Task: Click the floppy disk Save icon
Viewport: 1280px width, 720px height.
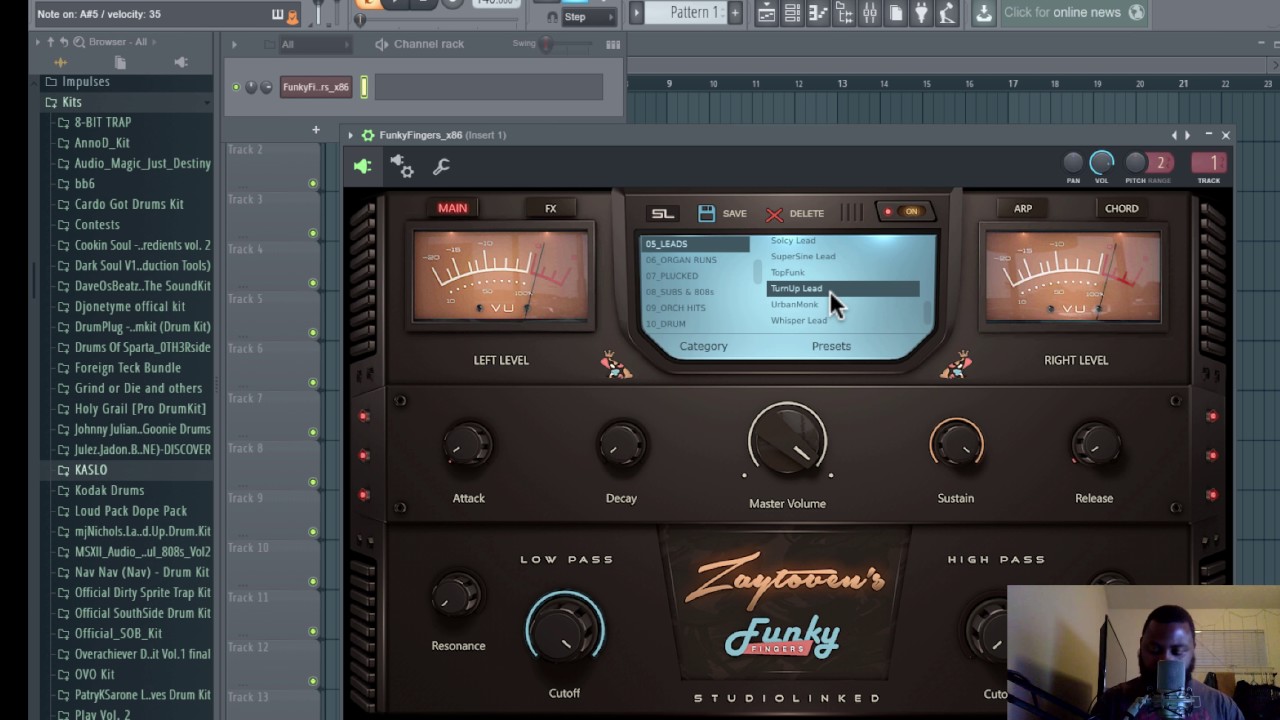Action: pyautogui.click(x=707, y=213)
